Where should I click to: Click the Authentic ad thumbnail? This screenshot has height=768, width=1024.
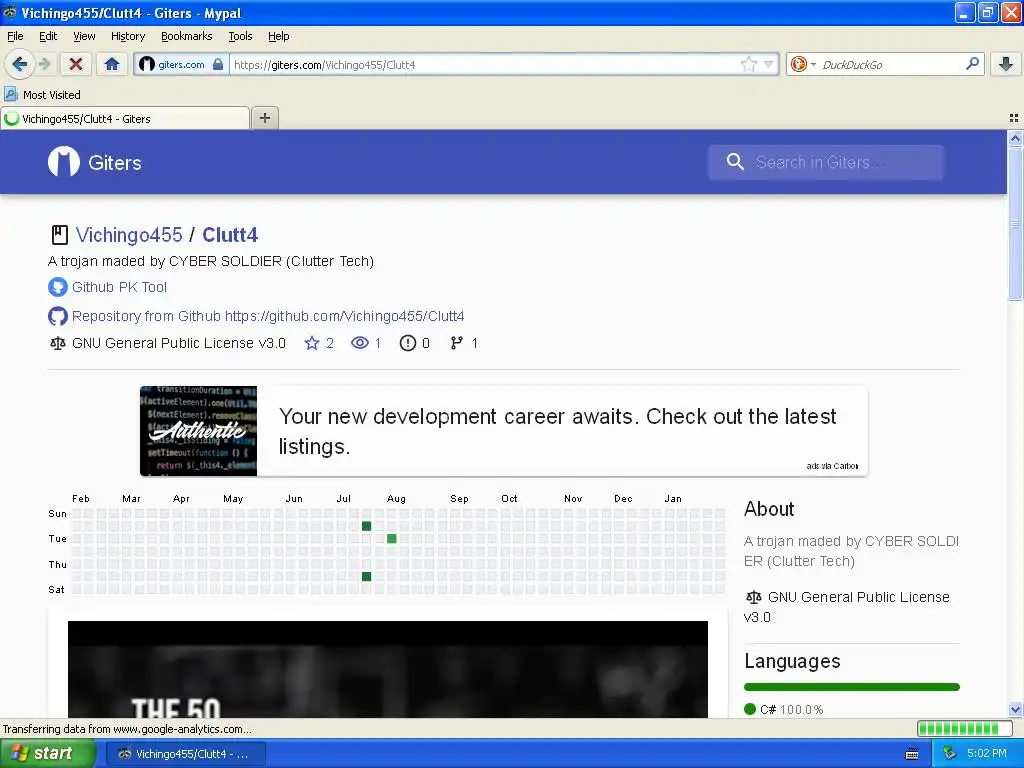tap(198, 430)
